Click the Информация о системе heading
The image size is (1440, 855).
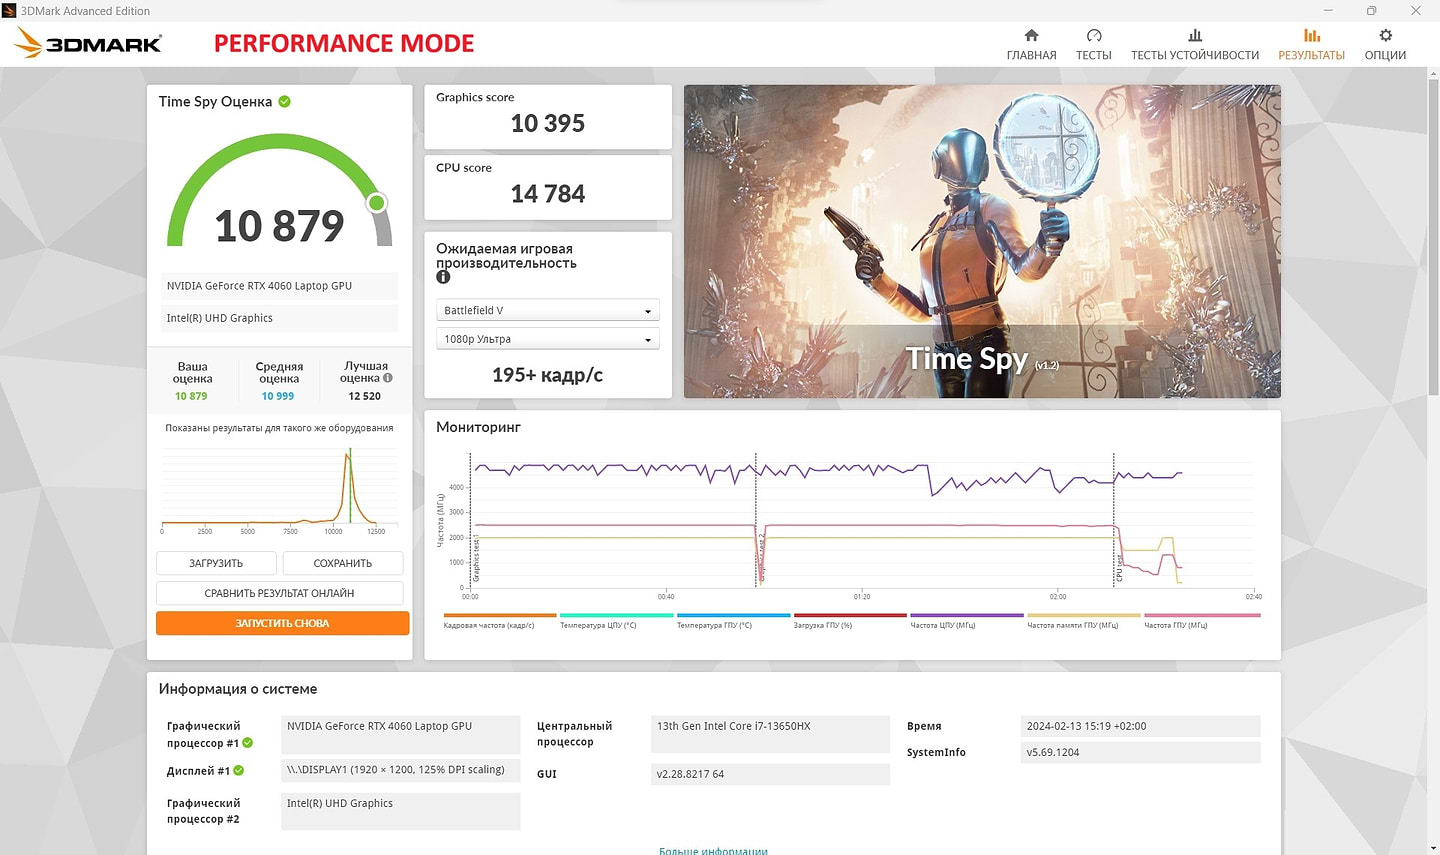click(238, 689)
